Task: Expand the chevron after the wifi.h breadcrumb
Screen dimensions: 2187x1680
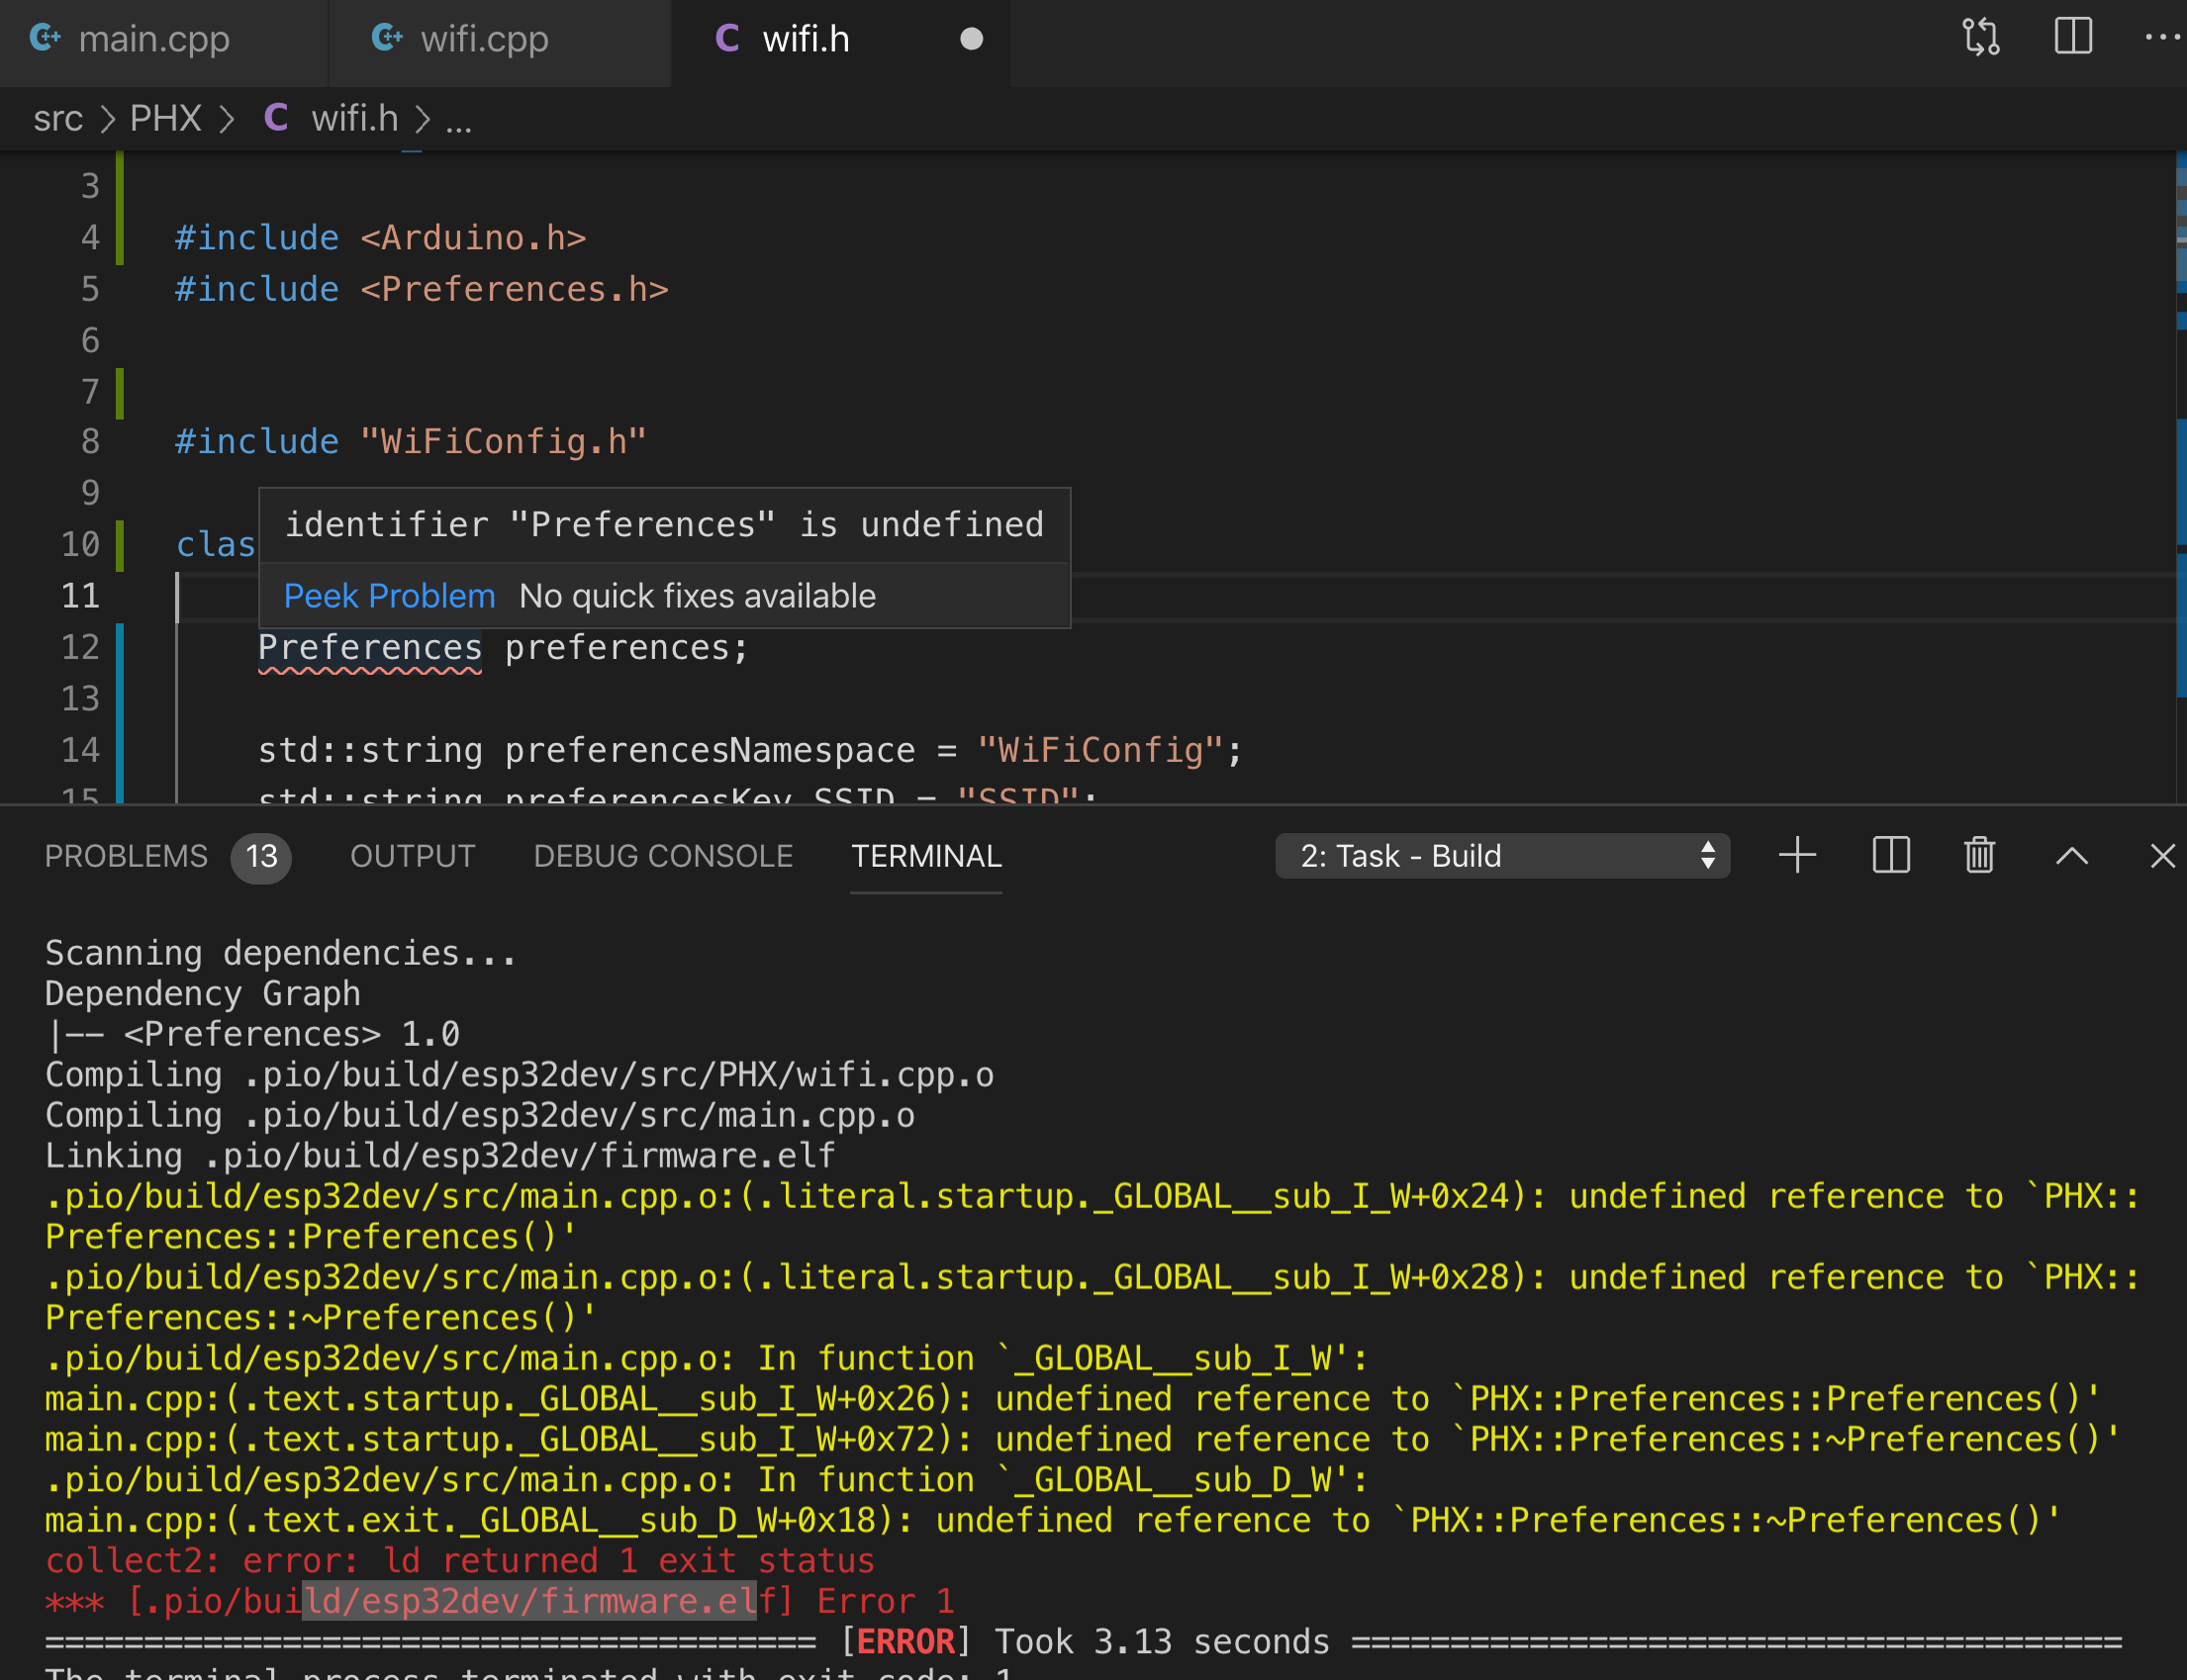Action: (x=423, y=120)
